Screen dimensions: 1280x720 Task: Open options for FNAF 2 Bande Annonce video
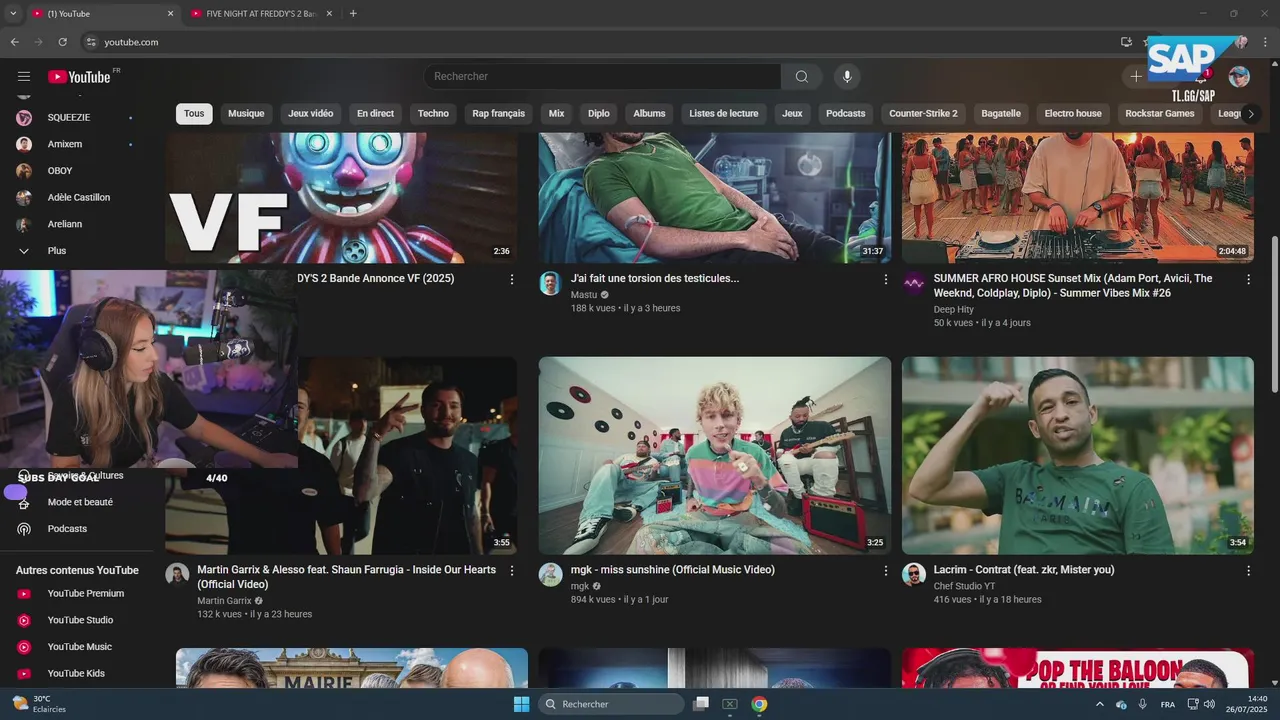pyautogui.click(x=512, y=280)
